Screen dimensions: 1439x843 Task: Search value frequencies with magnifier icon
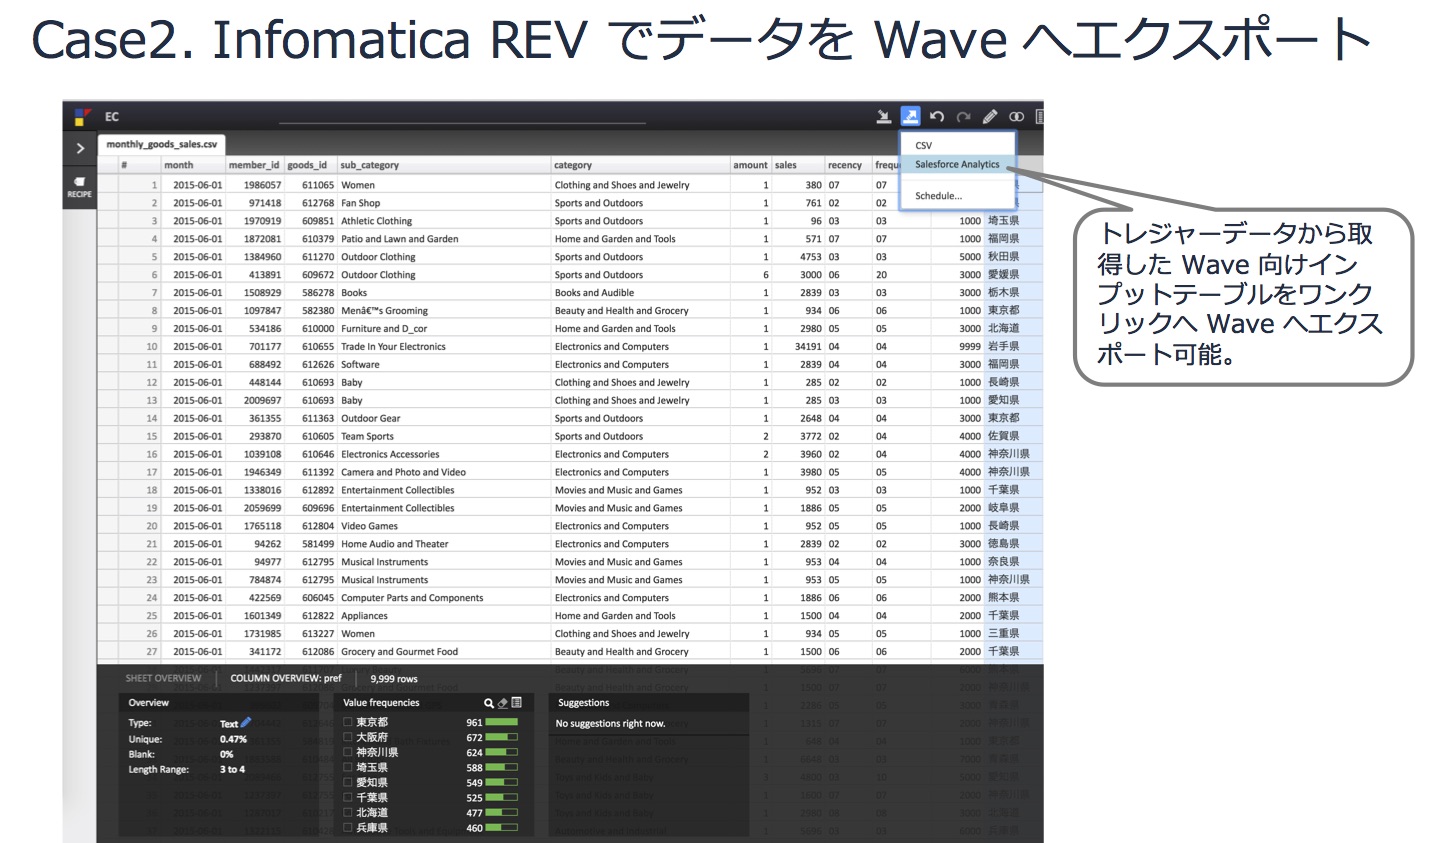[489, 703]
